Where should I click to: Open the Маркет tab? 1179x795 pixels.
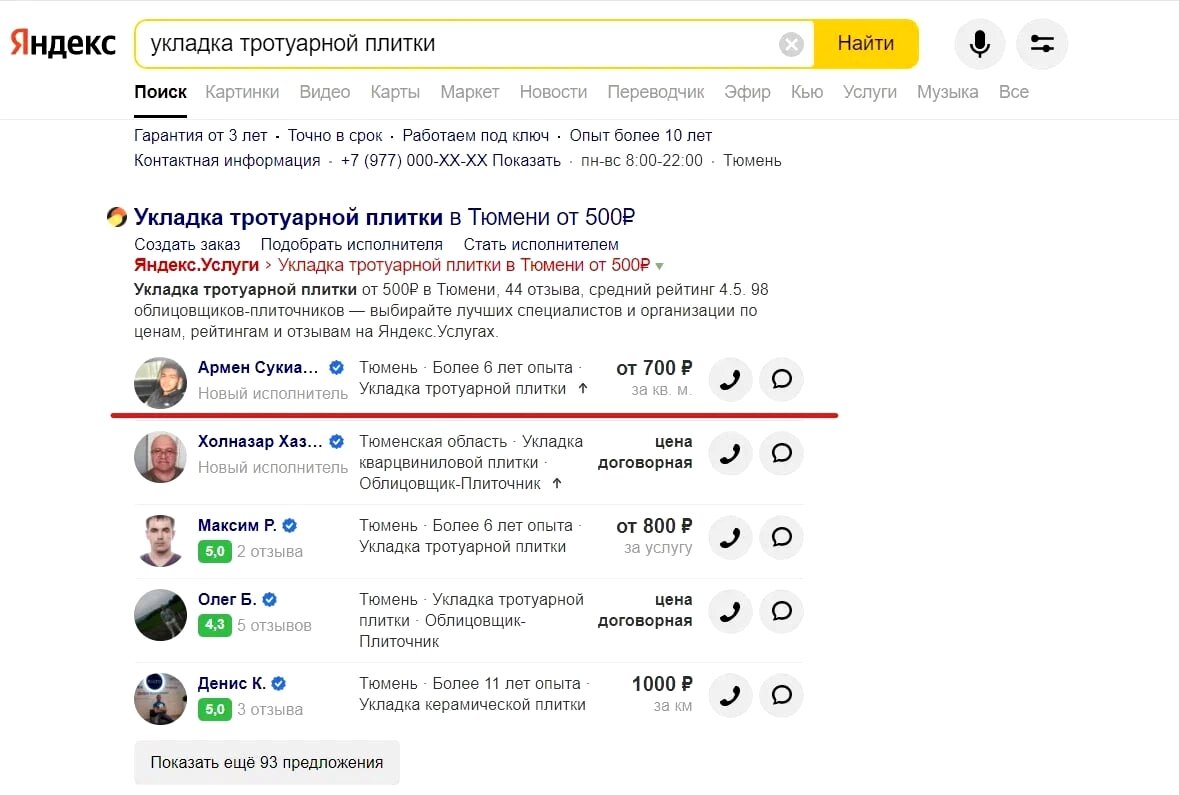coord(470,92)
